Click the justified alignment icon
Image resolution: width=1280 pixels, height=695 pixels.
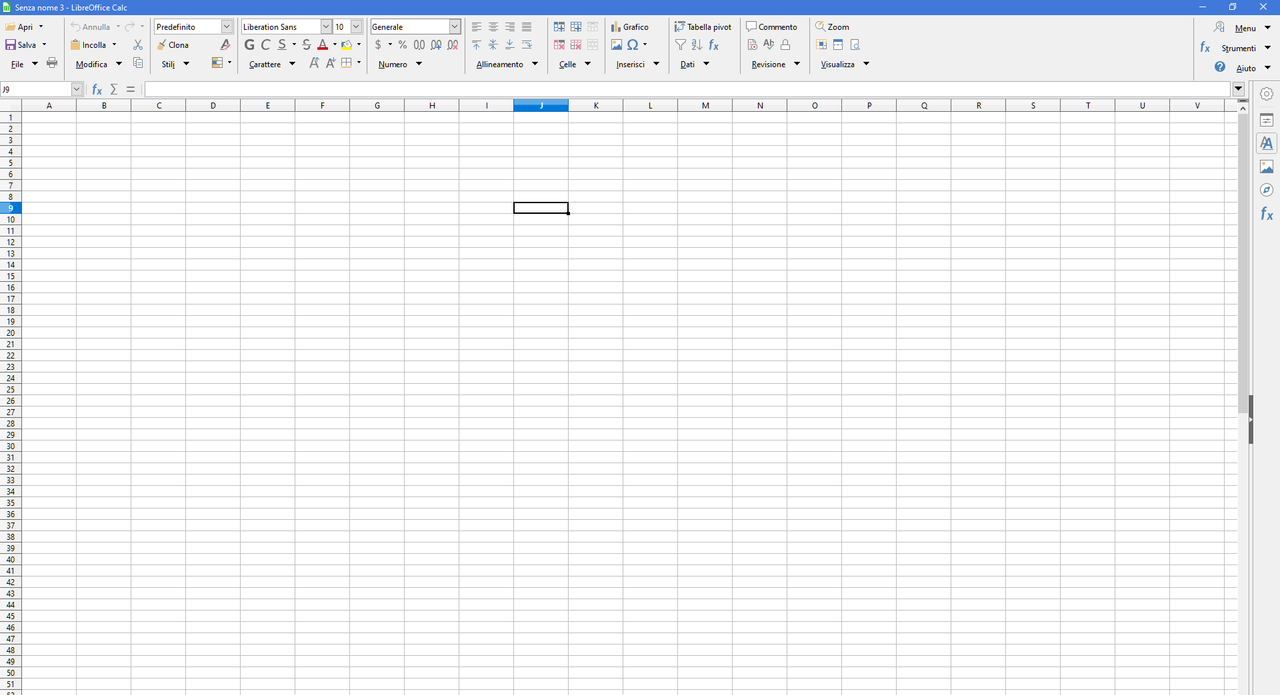527,27
